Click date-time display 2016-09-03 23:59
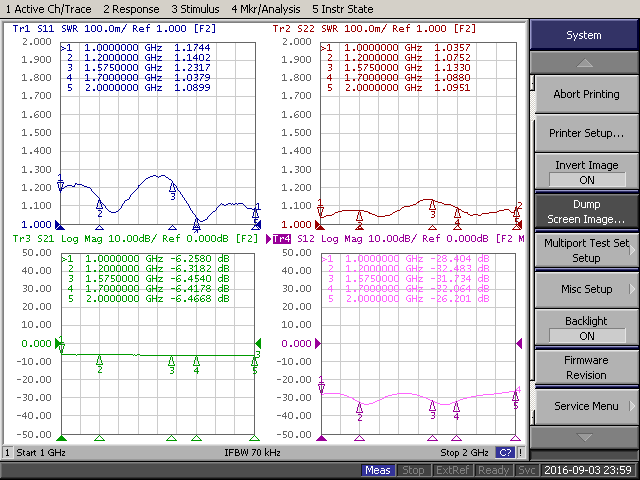The height and width of the screenshot is (480, 640). [x=588, y=471]
